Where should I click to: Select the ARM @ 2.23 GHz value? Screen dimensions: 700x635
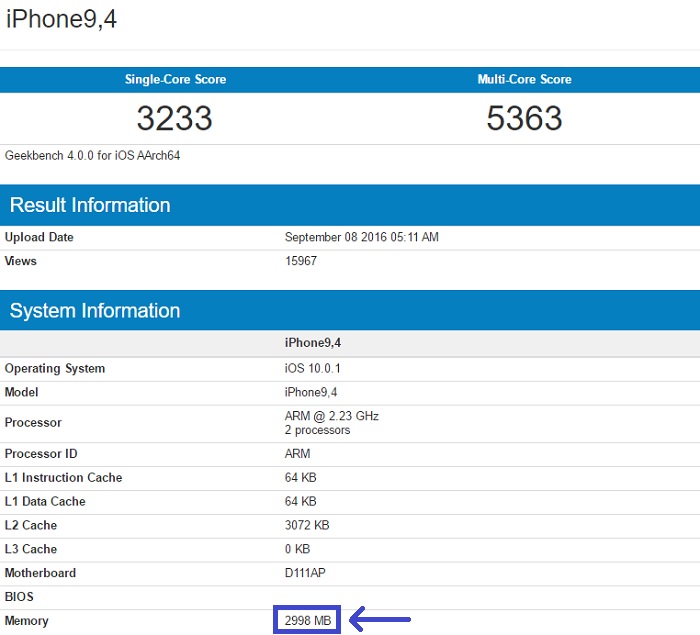point(332,416)
